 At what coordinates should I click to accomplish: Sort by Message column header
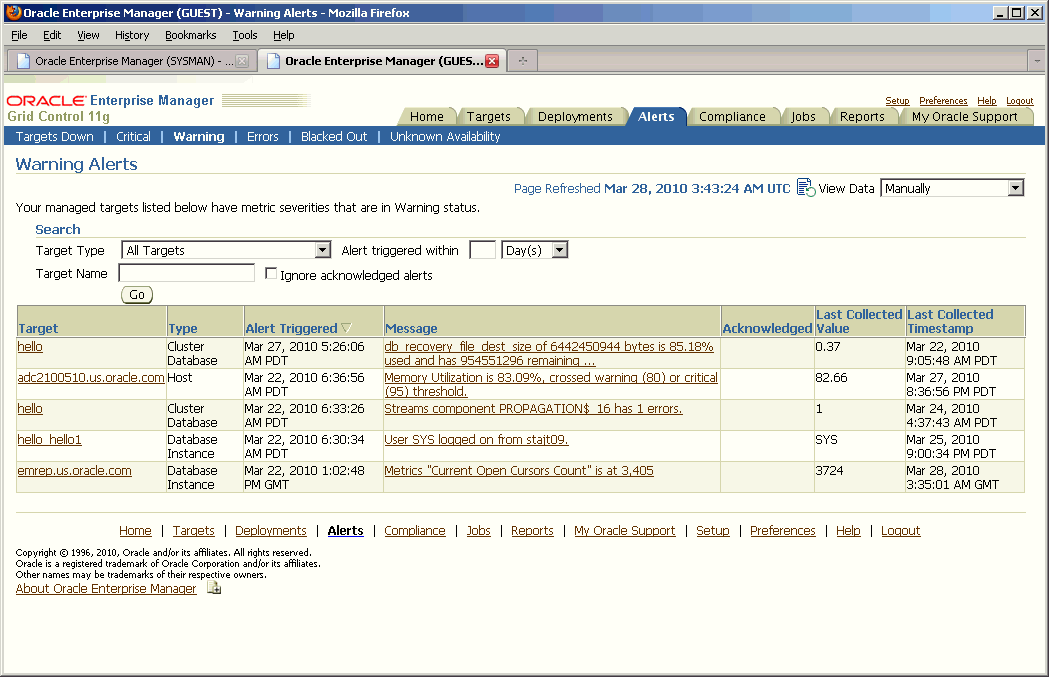[411, 328]
